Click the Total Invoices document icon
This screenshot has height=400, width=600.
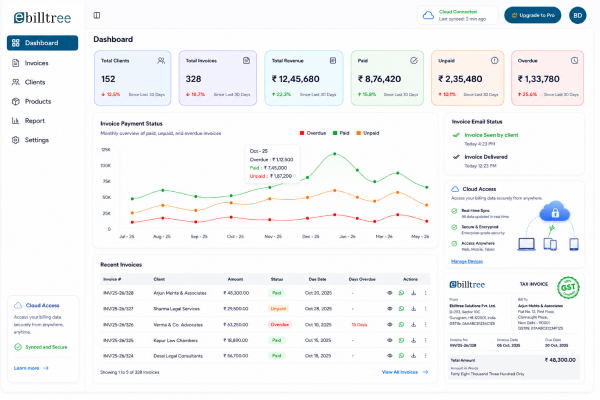(246, 60)
